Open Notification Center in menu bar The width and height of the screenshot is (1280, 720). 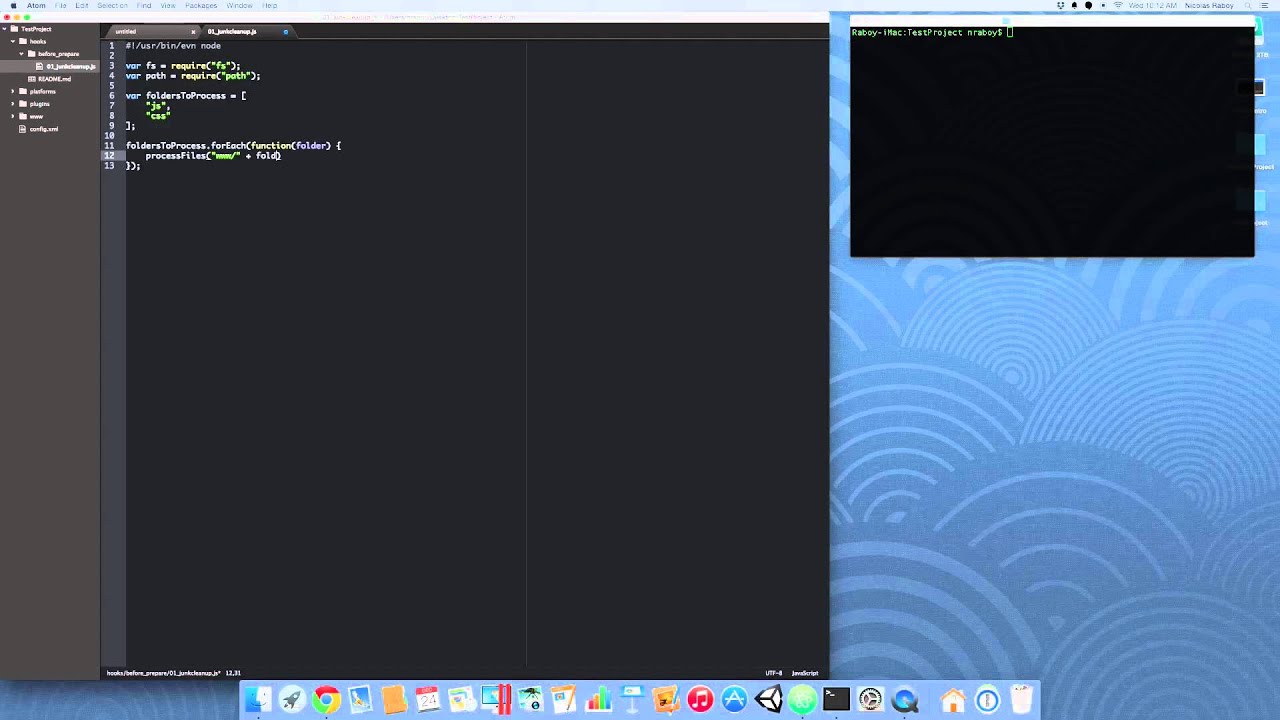pos(1267,6)
